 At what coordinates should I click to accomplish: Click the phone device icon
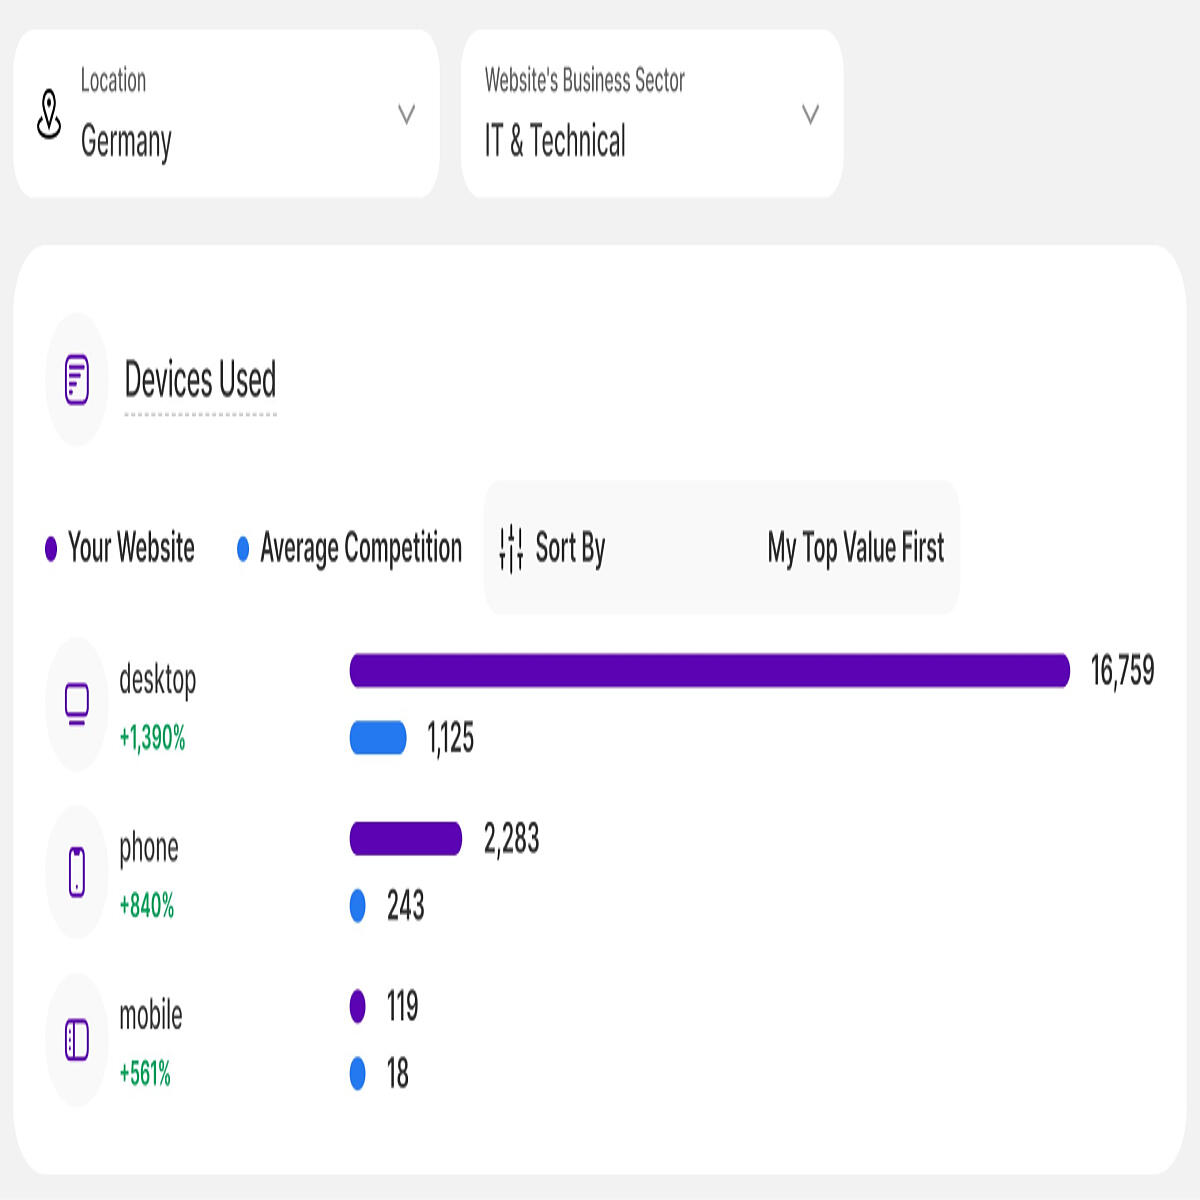[77, 872]
